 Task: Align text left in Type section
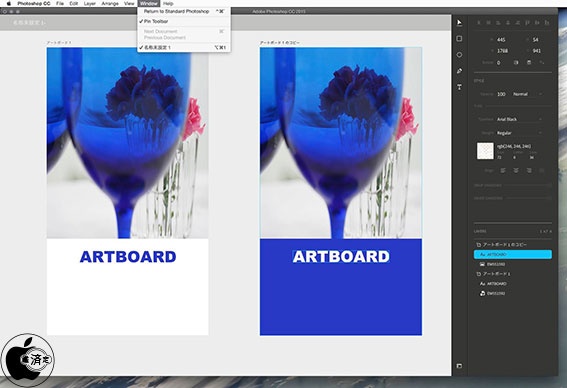point(503,170)
